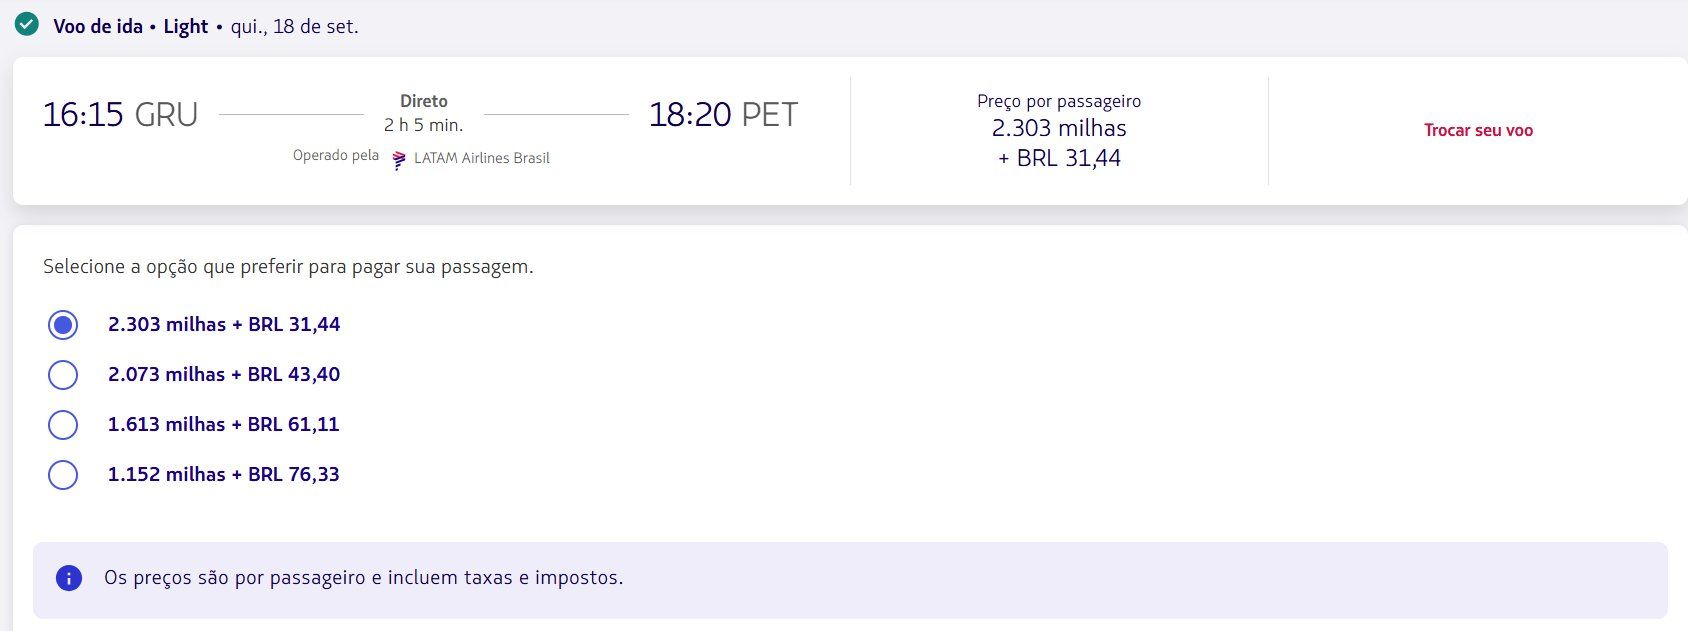Click the Preço por passageiro heading
The image size is (1688, 631).
(1059, 101)
